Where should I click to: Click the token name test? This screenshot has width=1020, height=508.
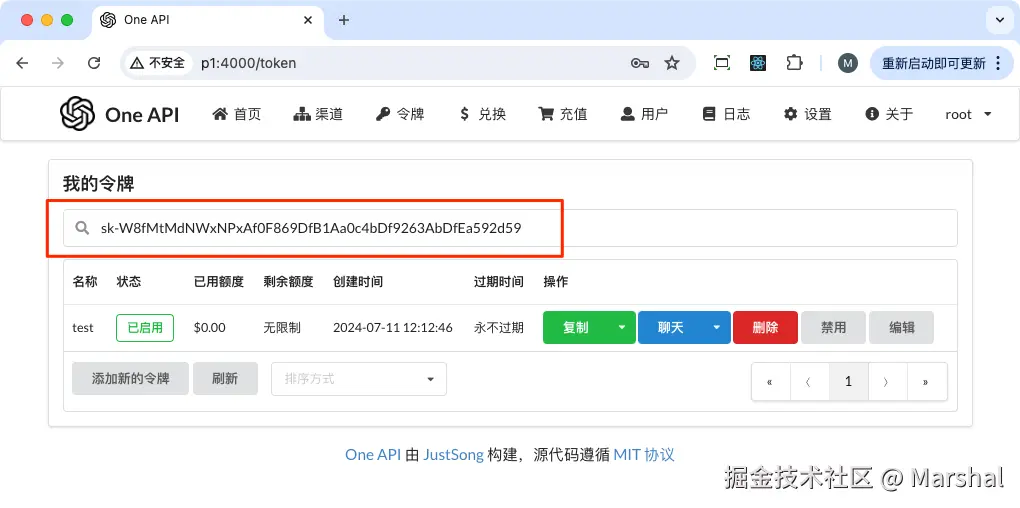pos(83,328)
